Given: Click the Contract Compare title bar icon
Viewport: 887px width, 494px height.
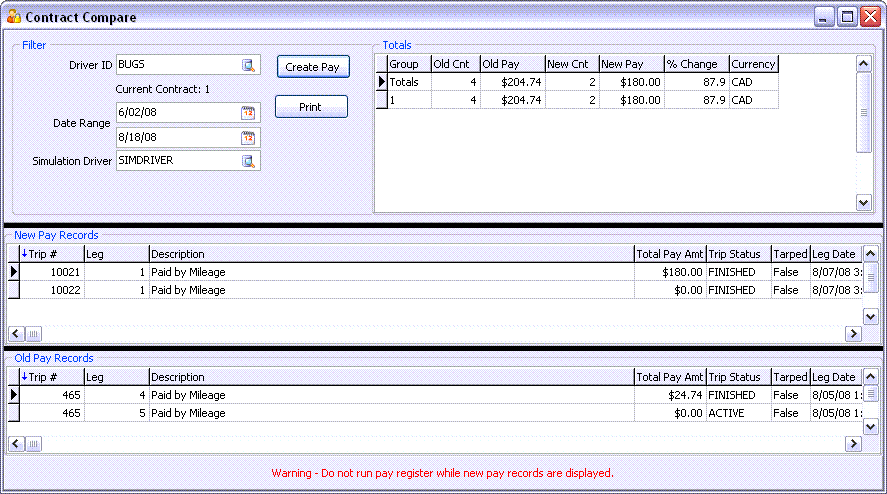Looking at the screenshot, I should click(13, 17).
